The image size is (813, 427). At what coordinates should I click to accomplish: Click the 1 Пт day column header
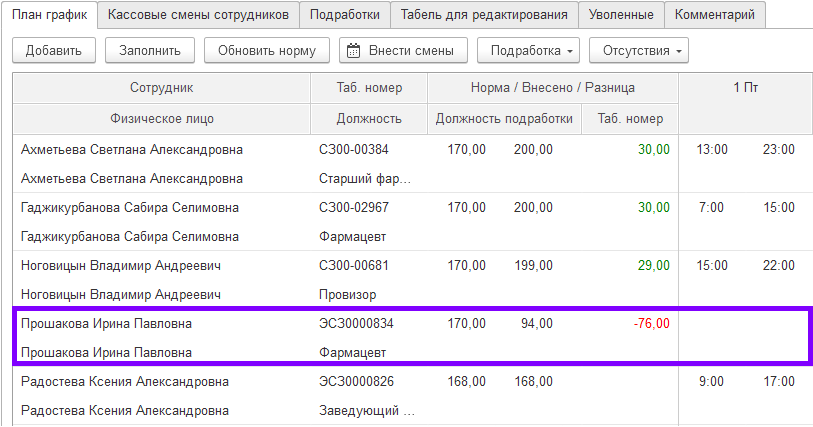tap(745, 88)
